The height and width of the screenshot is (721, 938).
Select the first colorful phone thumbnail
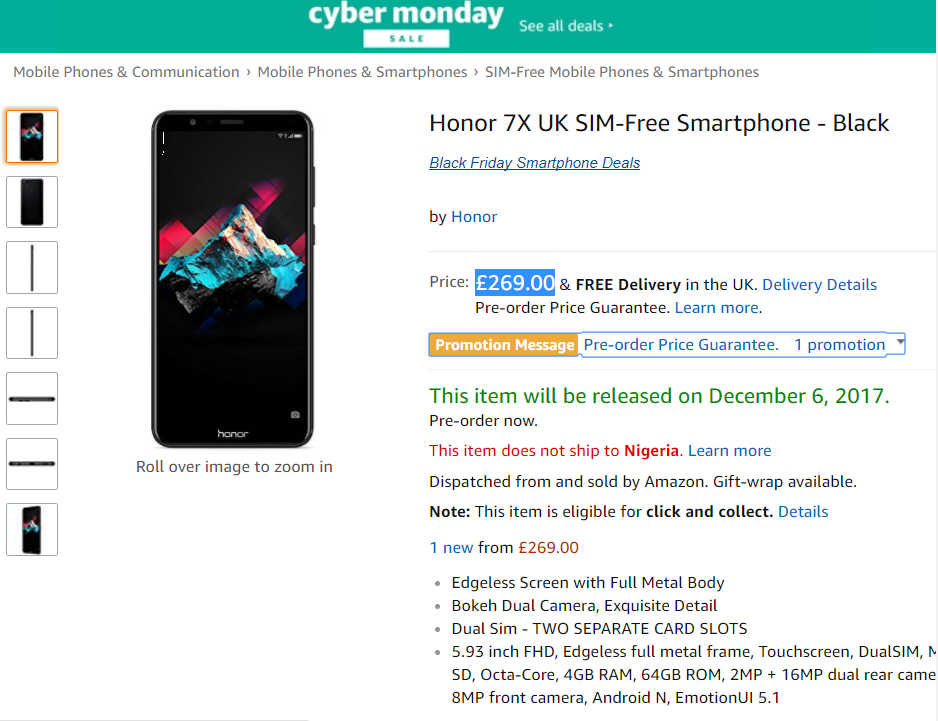pos(31,136)
